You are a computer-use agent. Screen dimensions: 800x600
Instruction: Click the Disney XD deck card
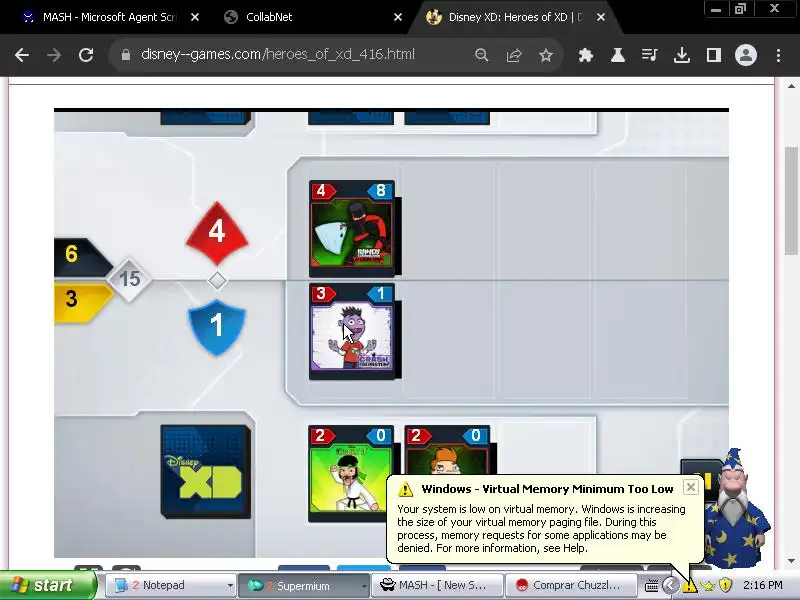(x=205, y=471)
